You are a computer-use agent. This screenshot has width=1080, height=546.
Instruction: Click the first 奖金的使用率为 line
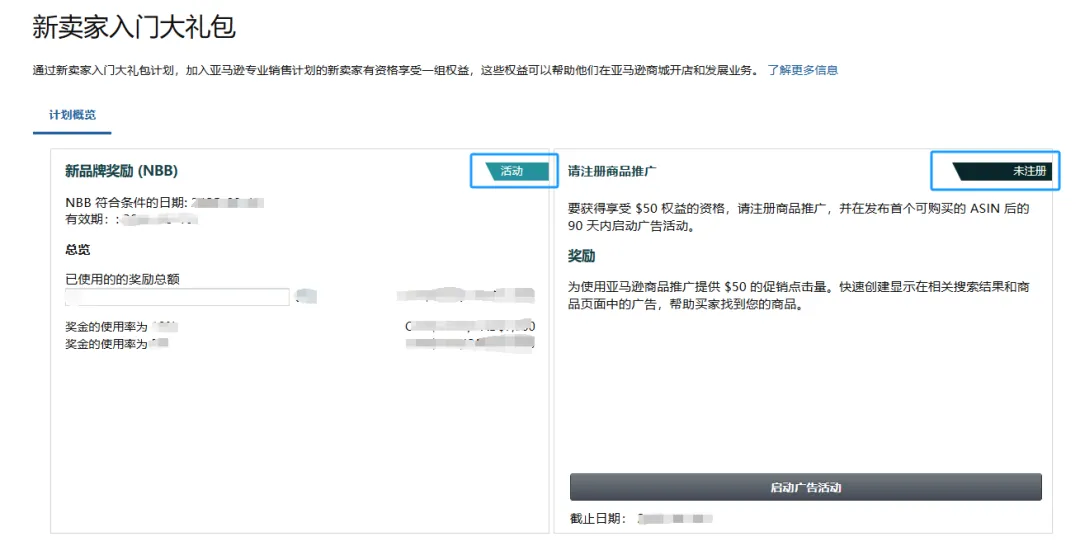click(106, 327)
